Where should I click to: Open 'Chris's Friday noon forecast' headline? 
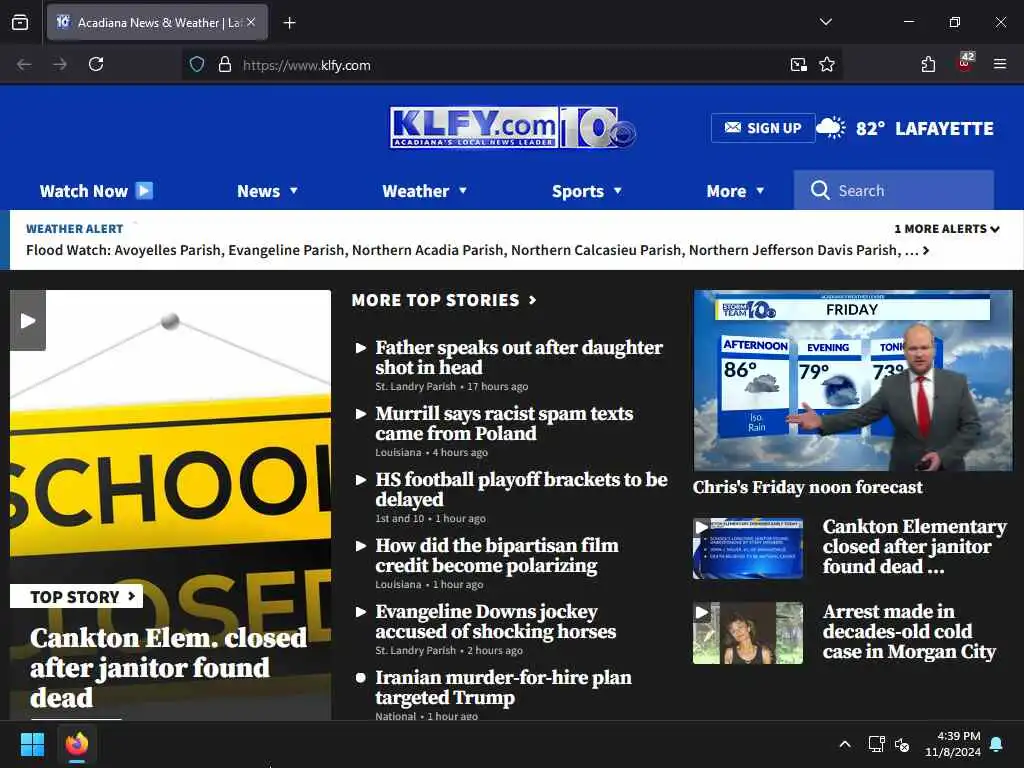click(807, 487)
